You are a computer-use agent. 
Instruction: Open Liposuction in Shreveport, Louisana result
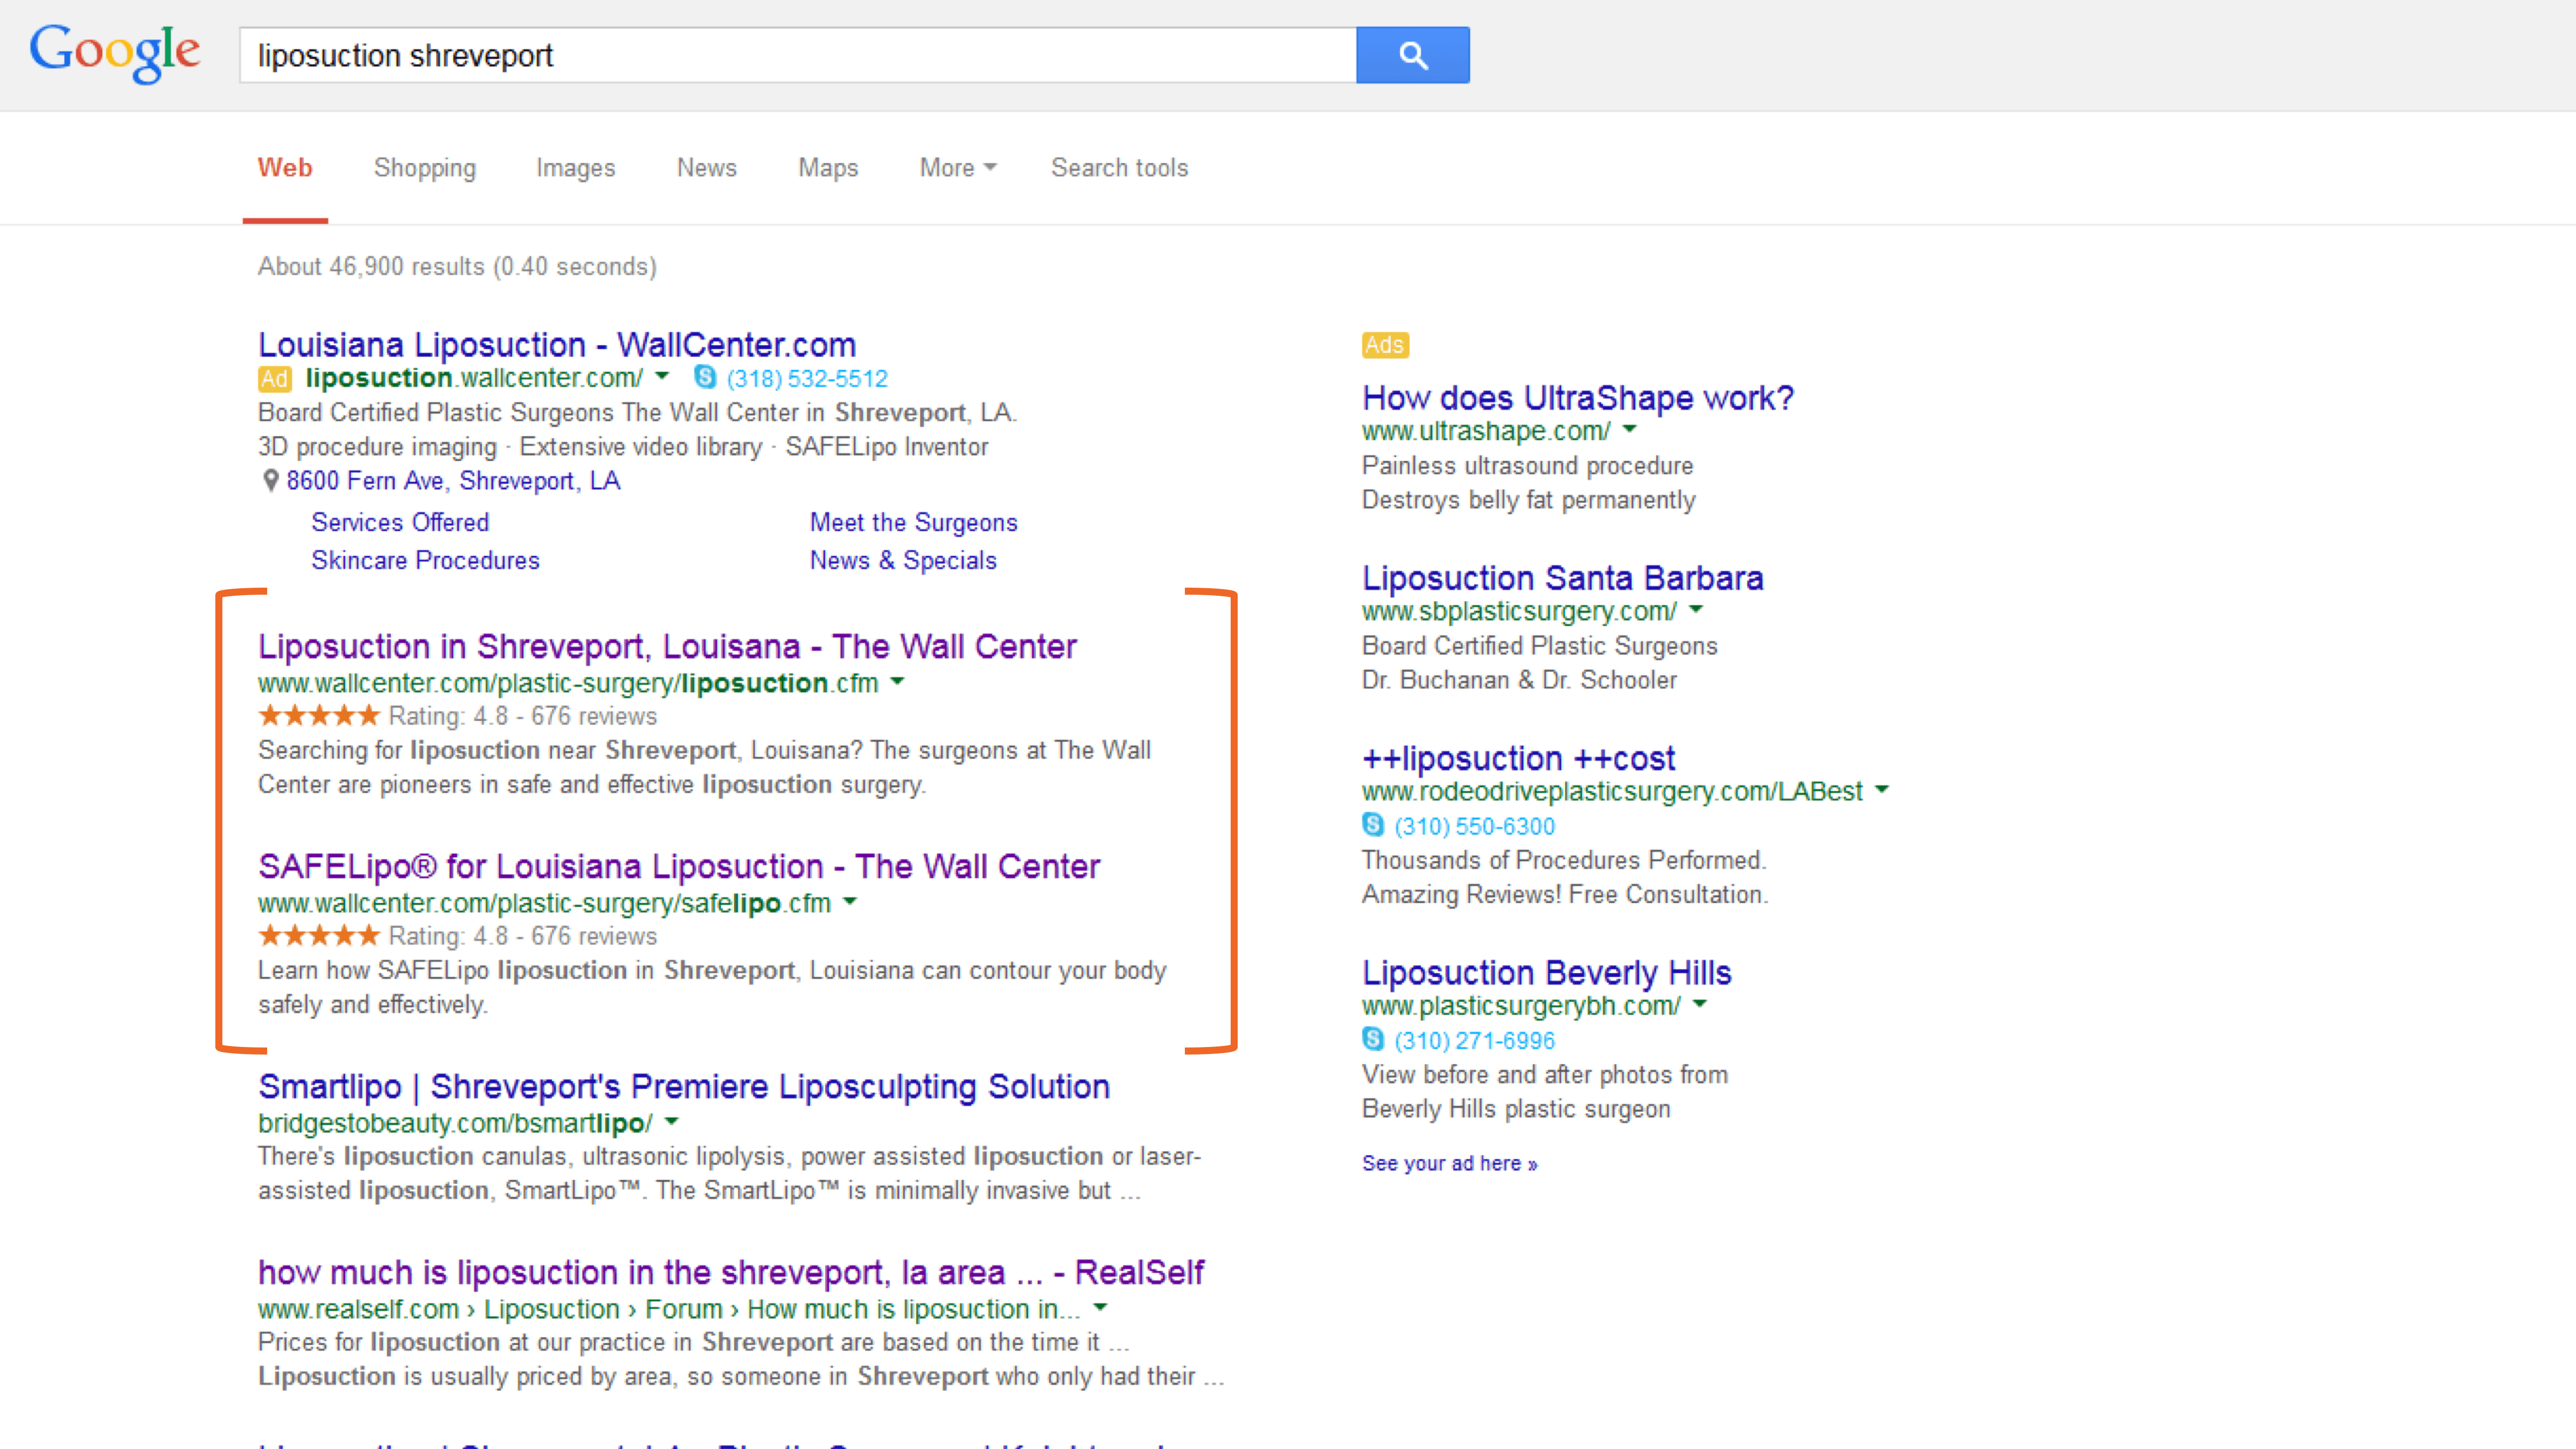[x=667, y=647]
